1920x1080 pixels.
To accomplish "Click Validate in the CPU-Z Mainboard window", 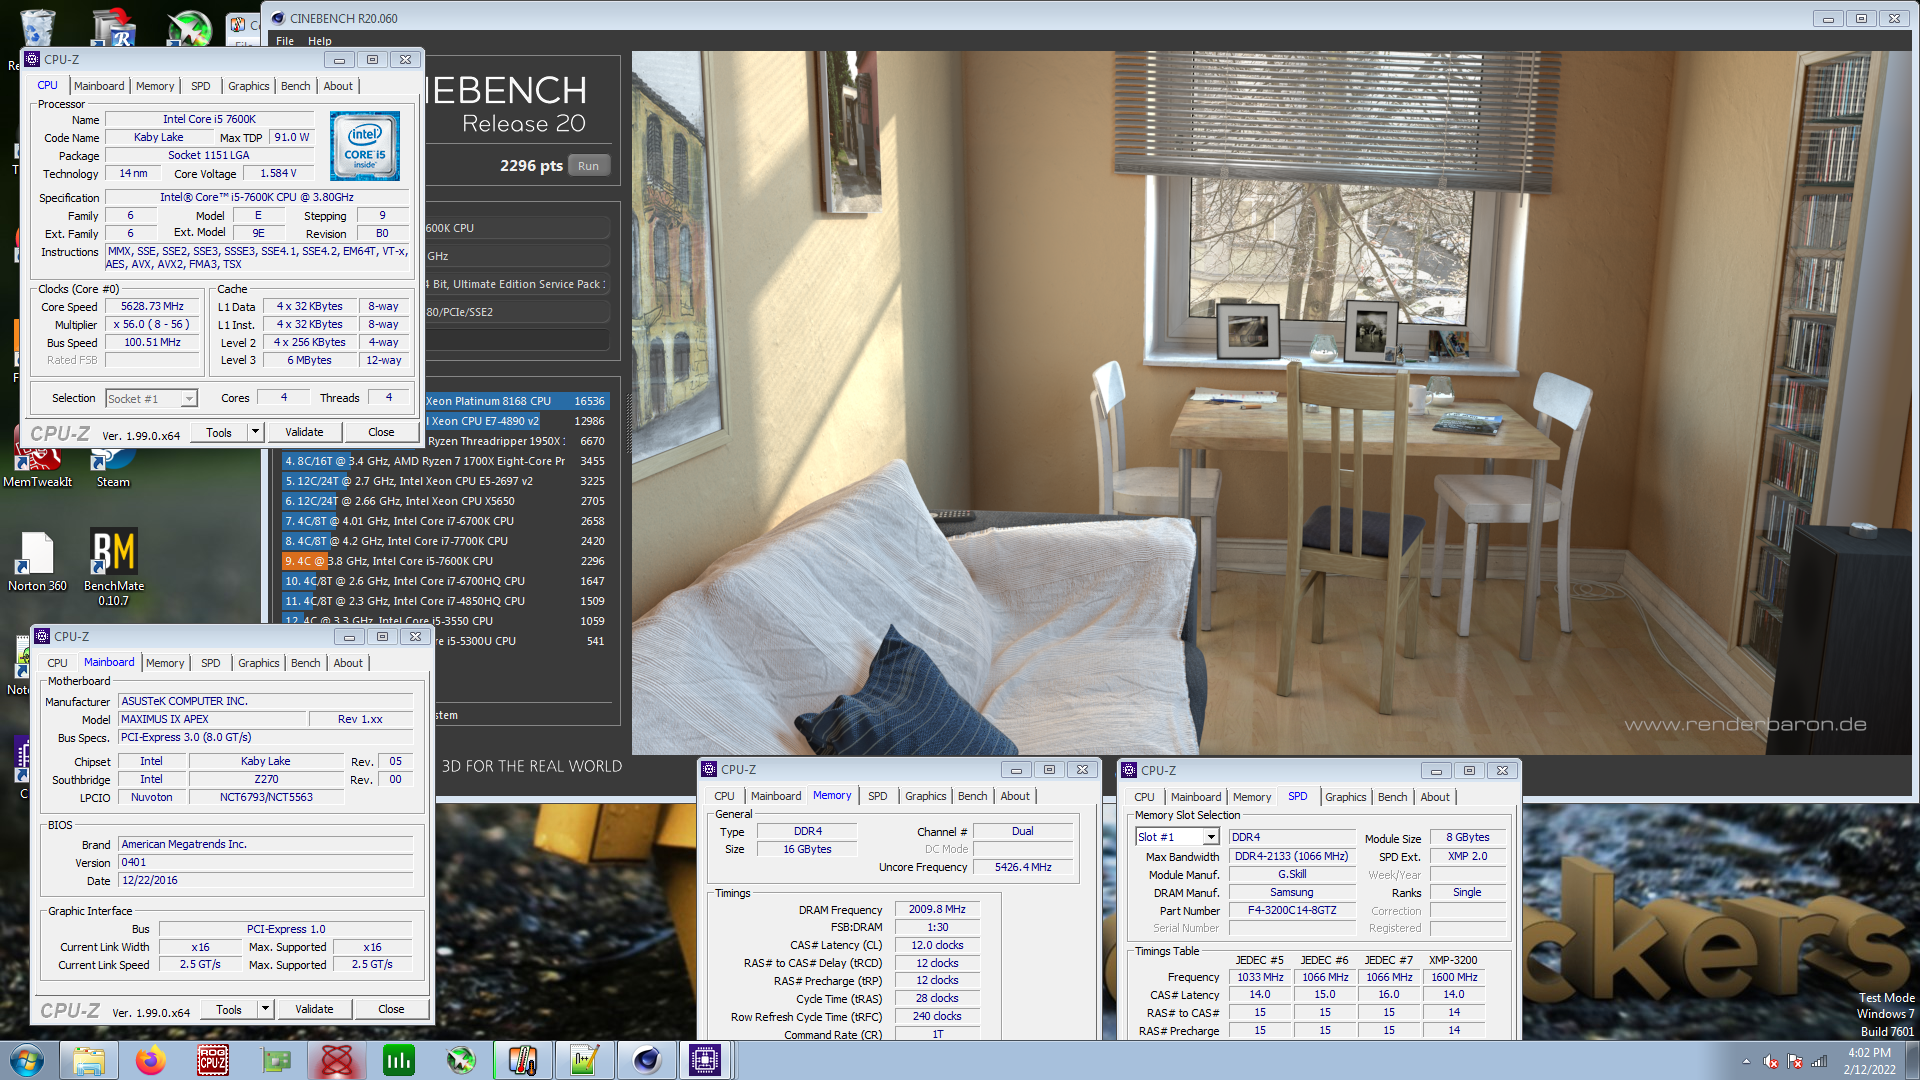I will (x=314, y=1009).
